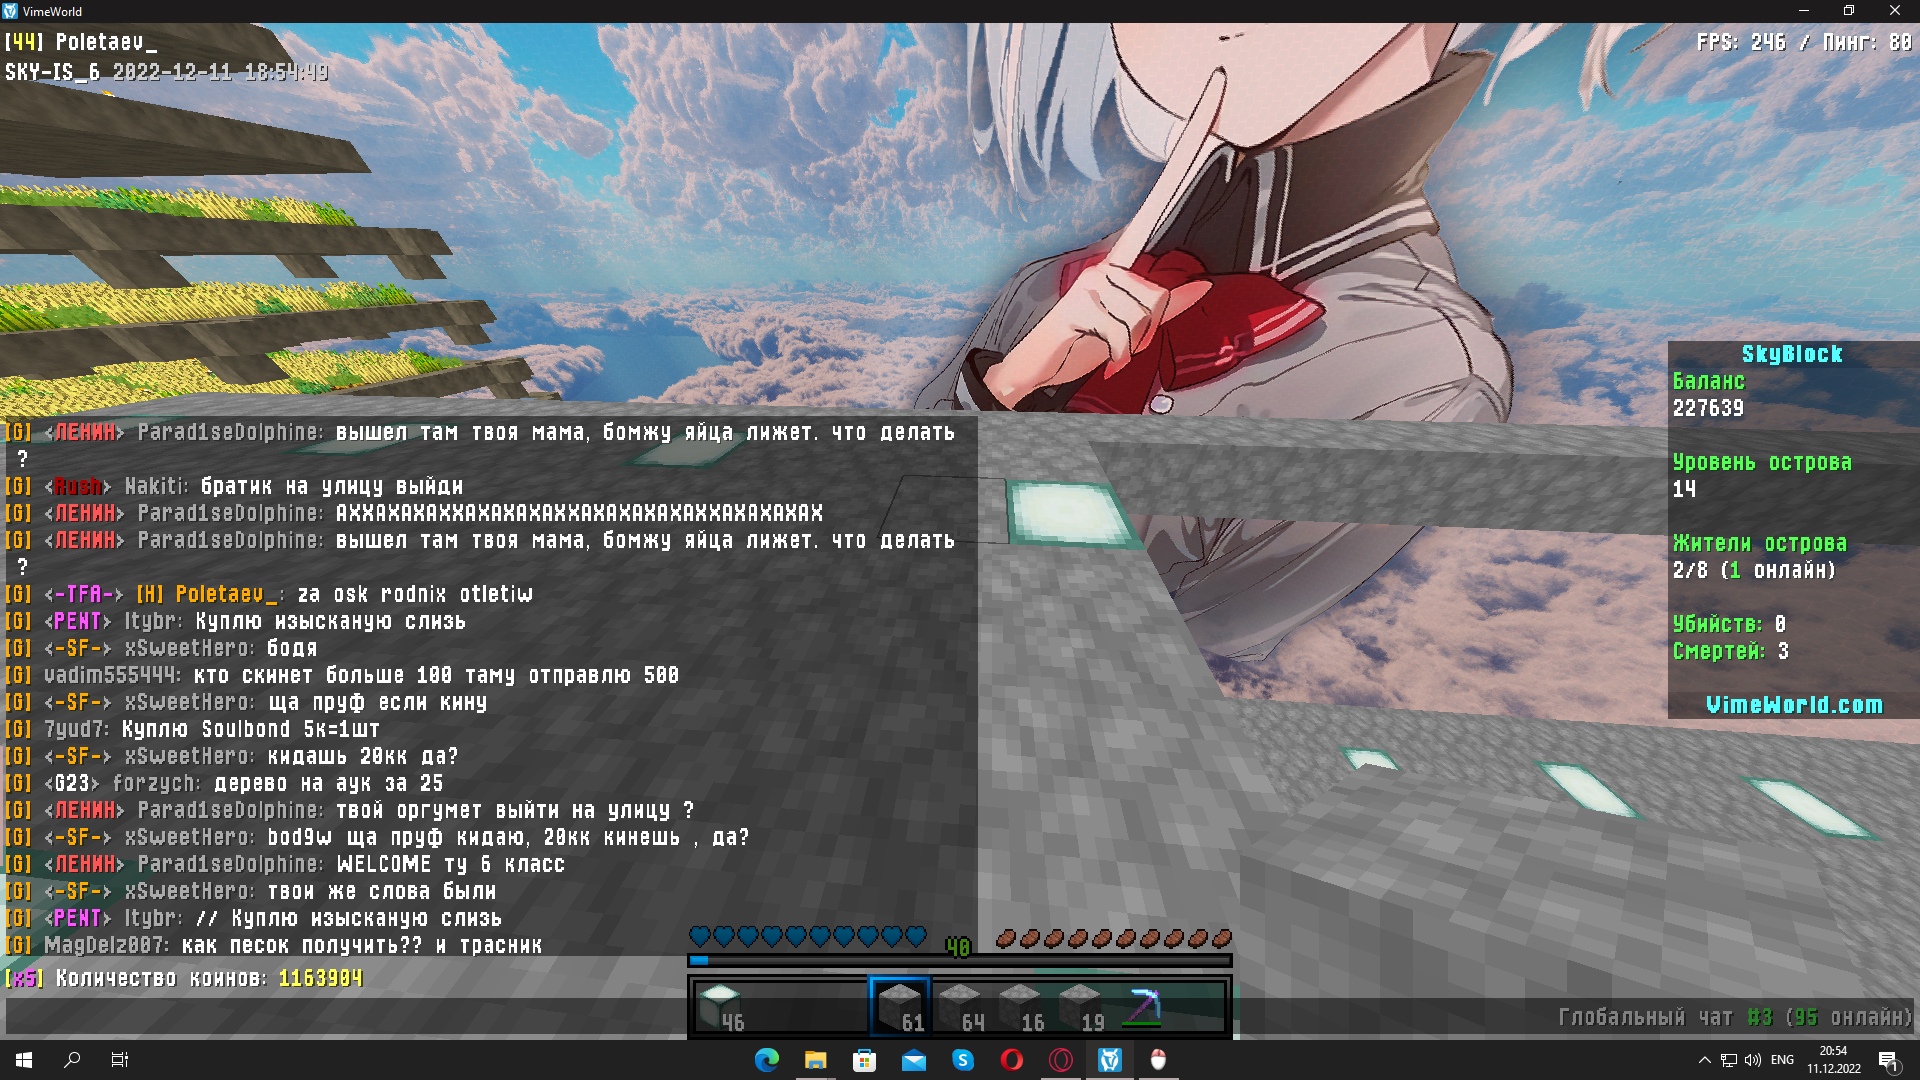Viewport: 1920px width, 1080px height.
Task: Select the stone stack of 64 in hotbar
Action: pyautogui.click(x=961, y=1006)
